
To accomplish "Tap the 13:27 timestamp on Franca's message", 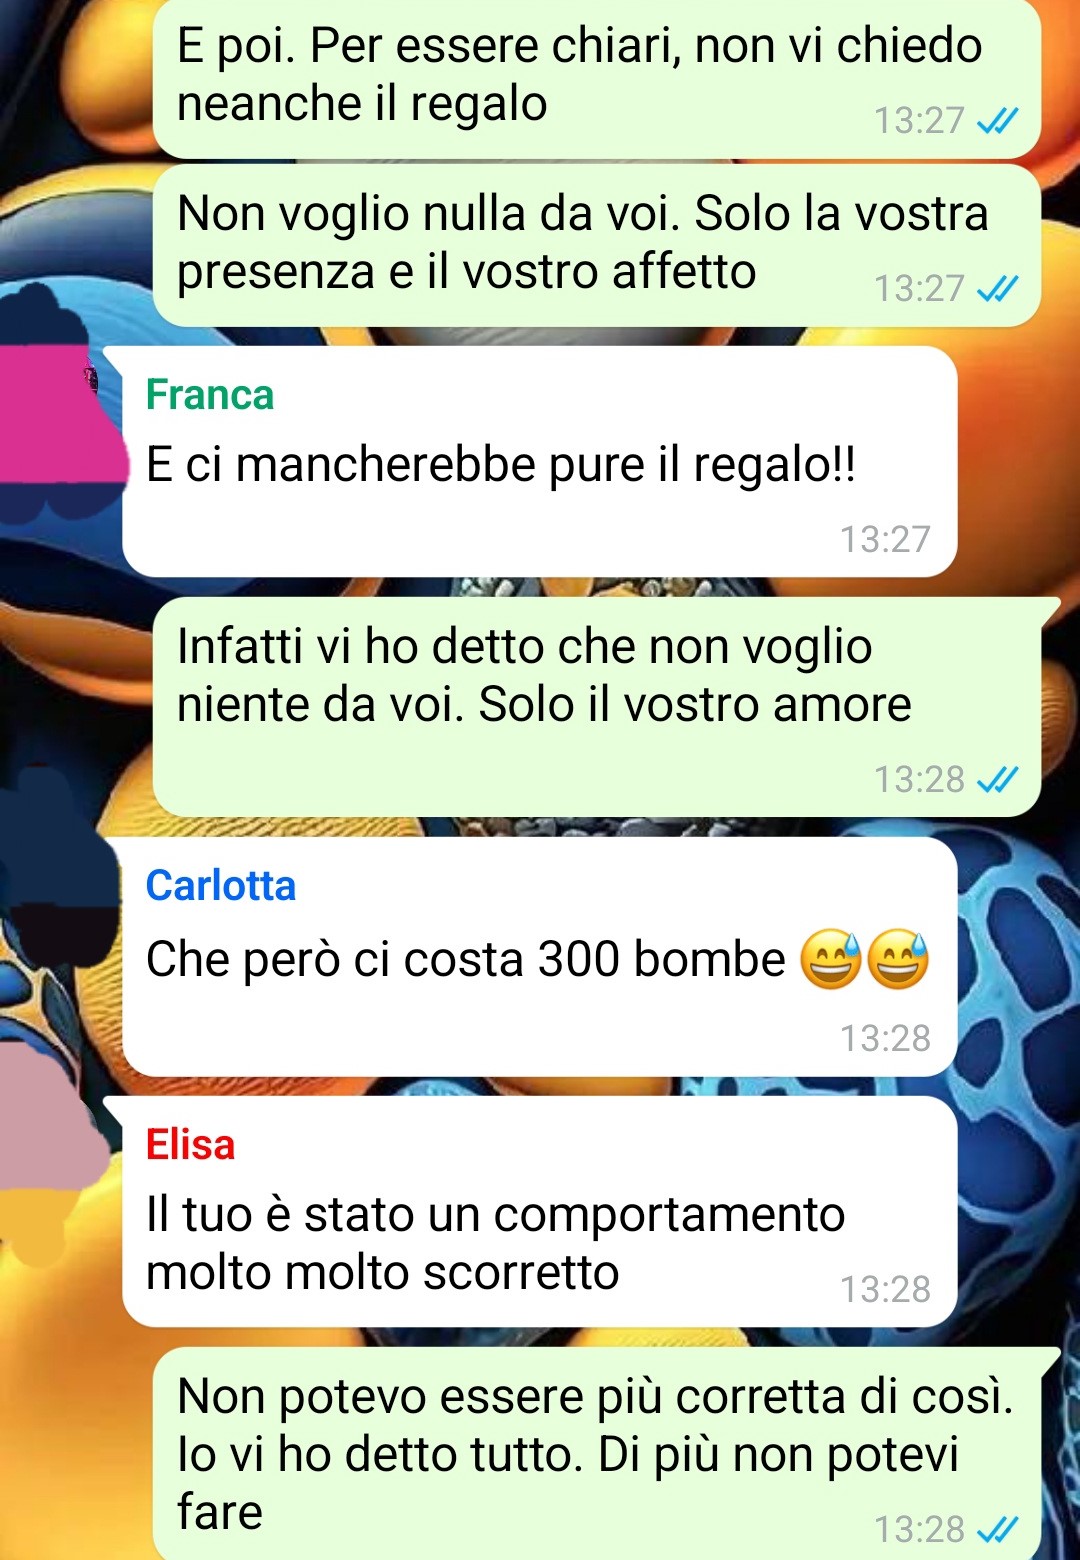I will click(885, 539).
